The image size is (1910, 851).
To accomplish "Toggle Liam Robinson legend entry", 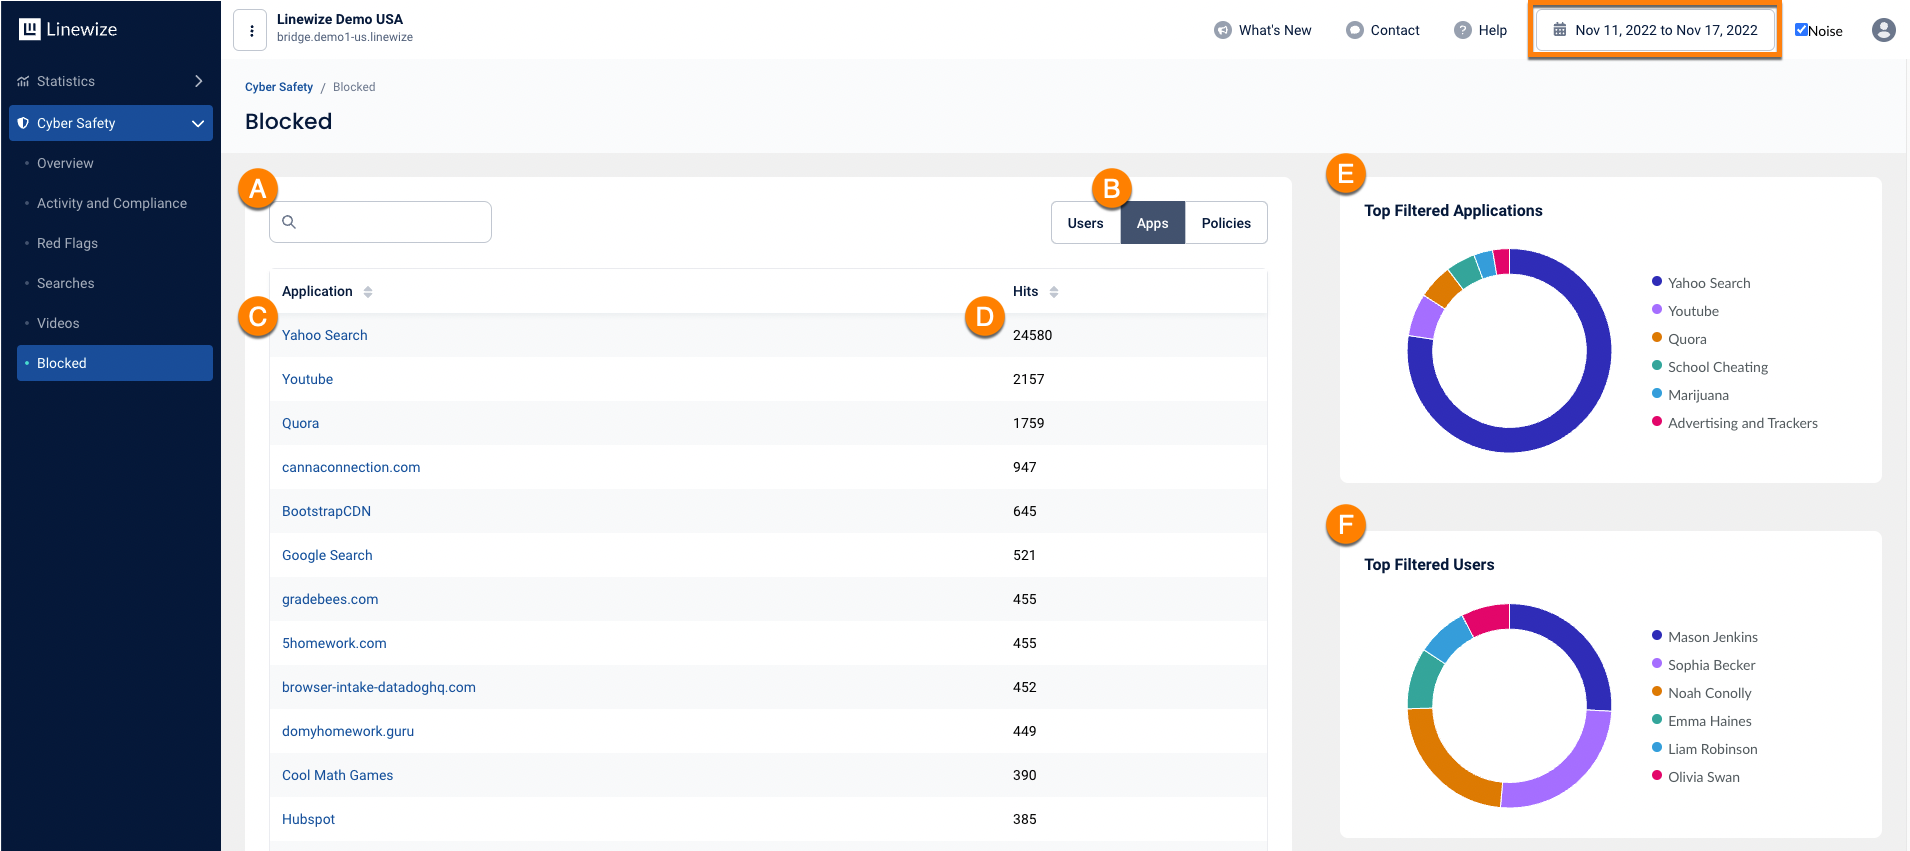I will tap(1705, 749).
